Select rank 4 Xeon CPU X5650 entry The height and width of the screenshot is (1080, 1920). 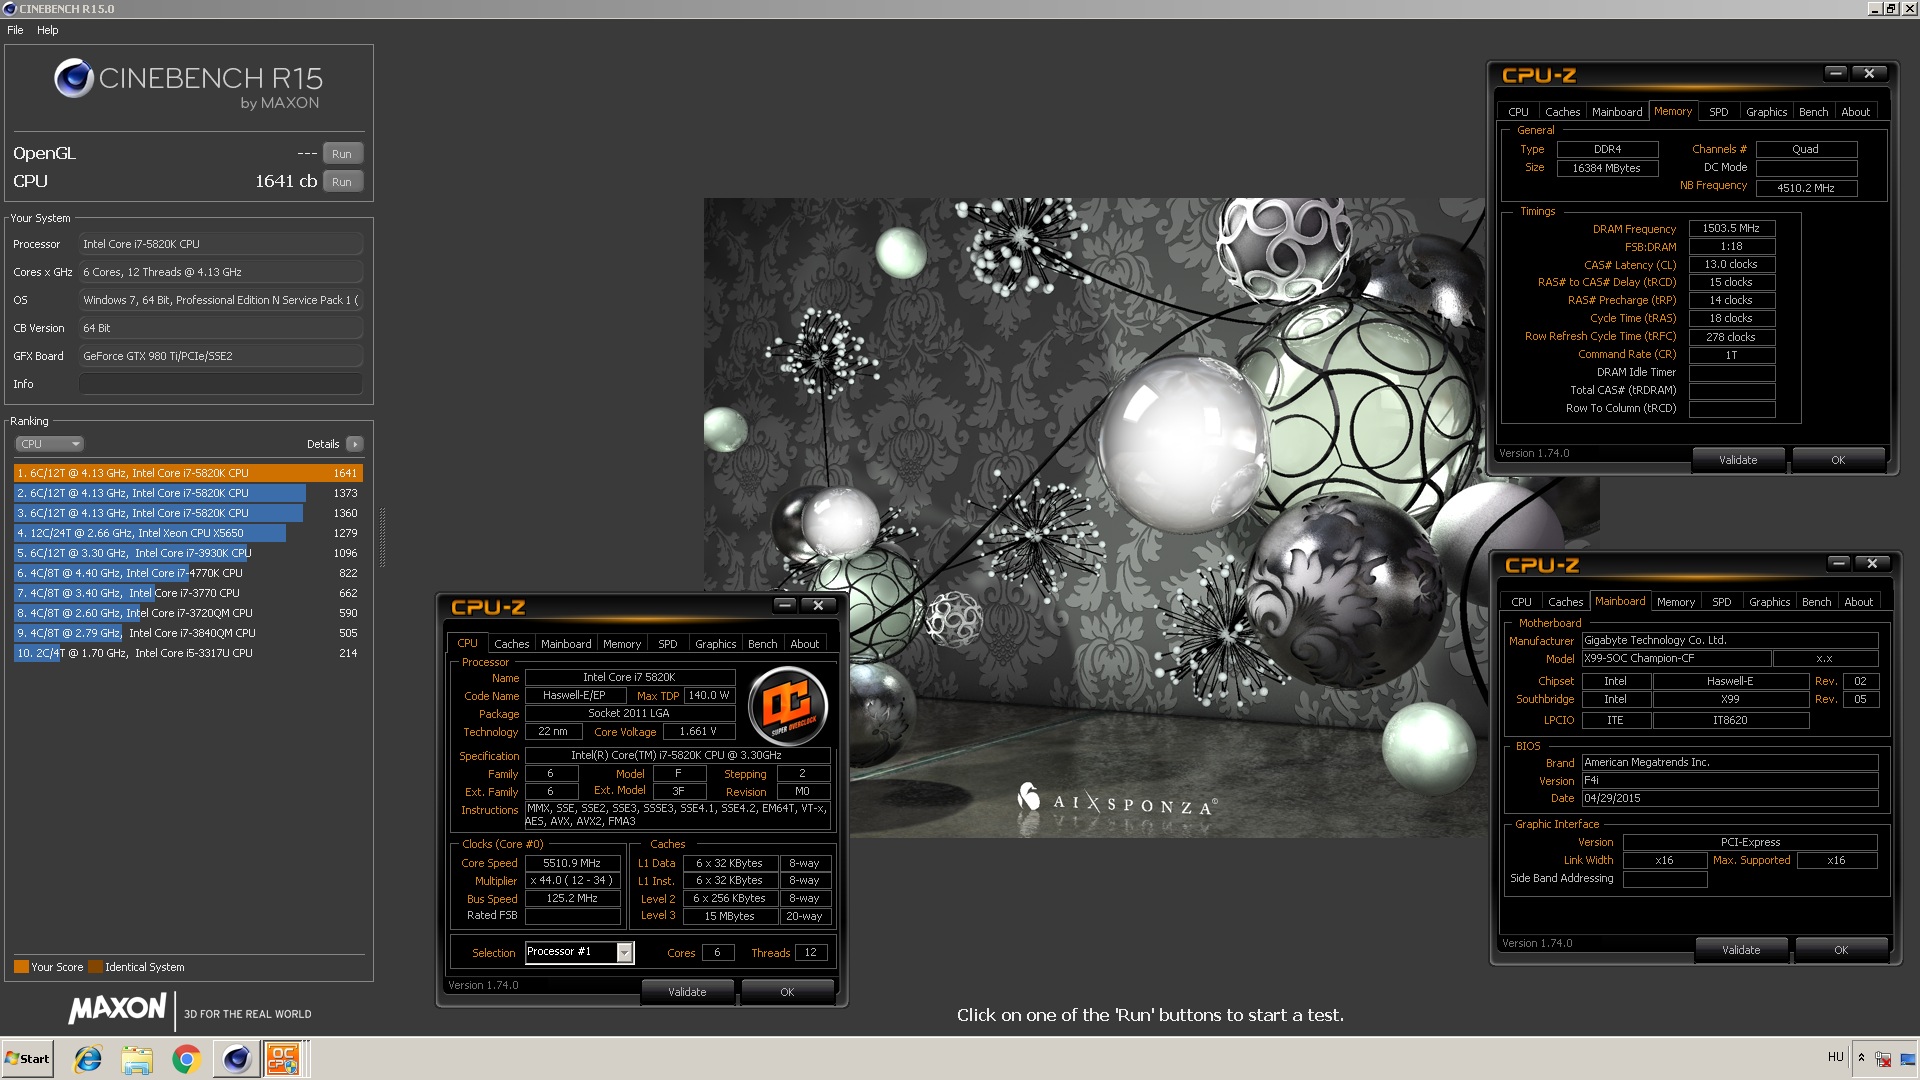click(x=188, y=533)
